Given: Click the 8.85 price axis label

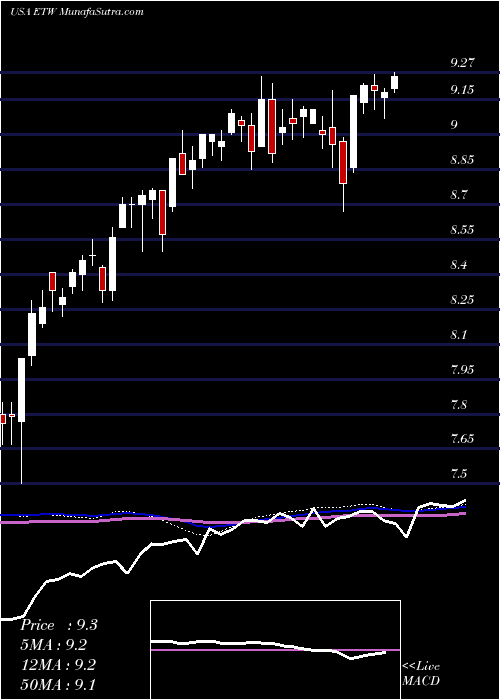Looking at the screenshot, I should 462,160.
